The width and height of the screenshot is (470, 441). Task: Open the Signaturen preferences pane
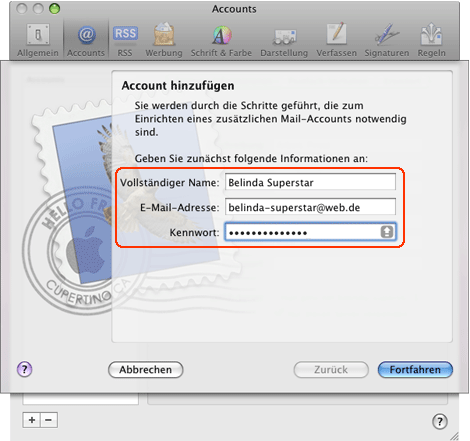pyautogui.click(x=387, y=40)
